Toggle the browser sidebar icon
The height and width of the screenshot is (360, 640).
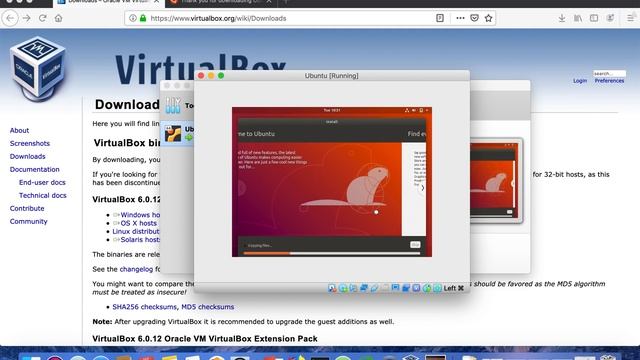(x=594, y=18)
